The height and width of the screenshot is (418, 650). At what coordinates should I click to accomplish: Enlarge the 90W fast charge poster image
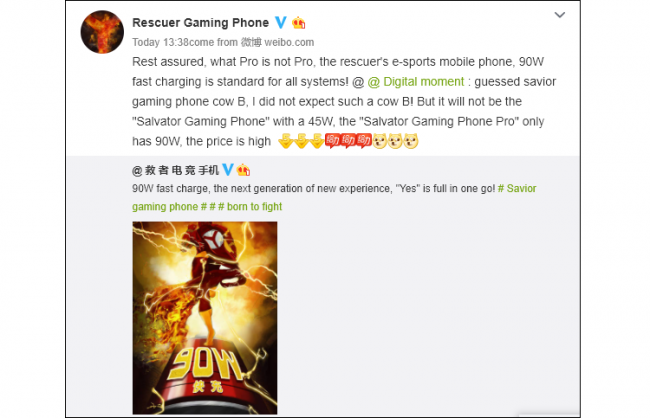click(x=205, y=318)
